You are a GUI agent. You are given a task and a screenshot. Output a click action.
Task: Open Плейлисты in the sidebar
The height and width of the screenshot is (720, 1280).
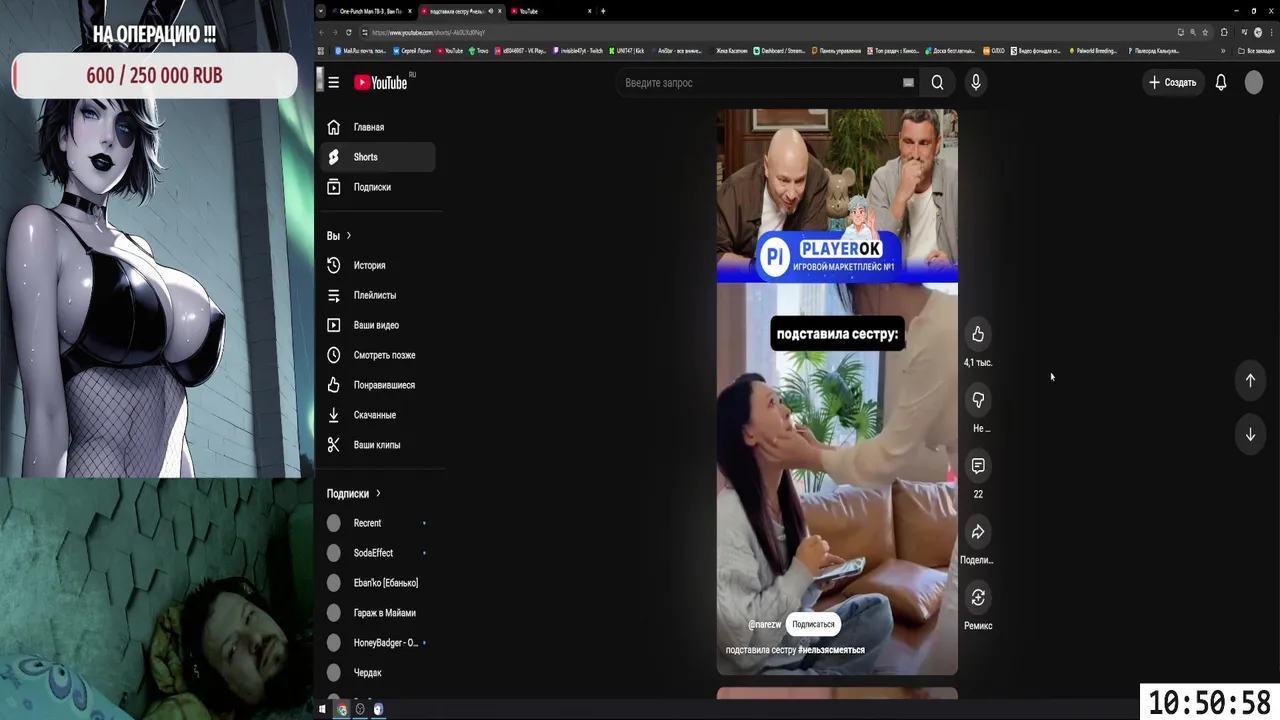(378, 295)
